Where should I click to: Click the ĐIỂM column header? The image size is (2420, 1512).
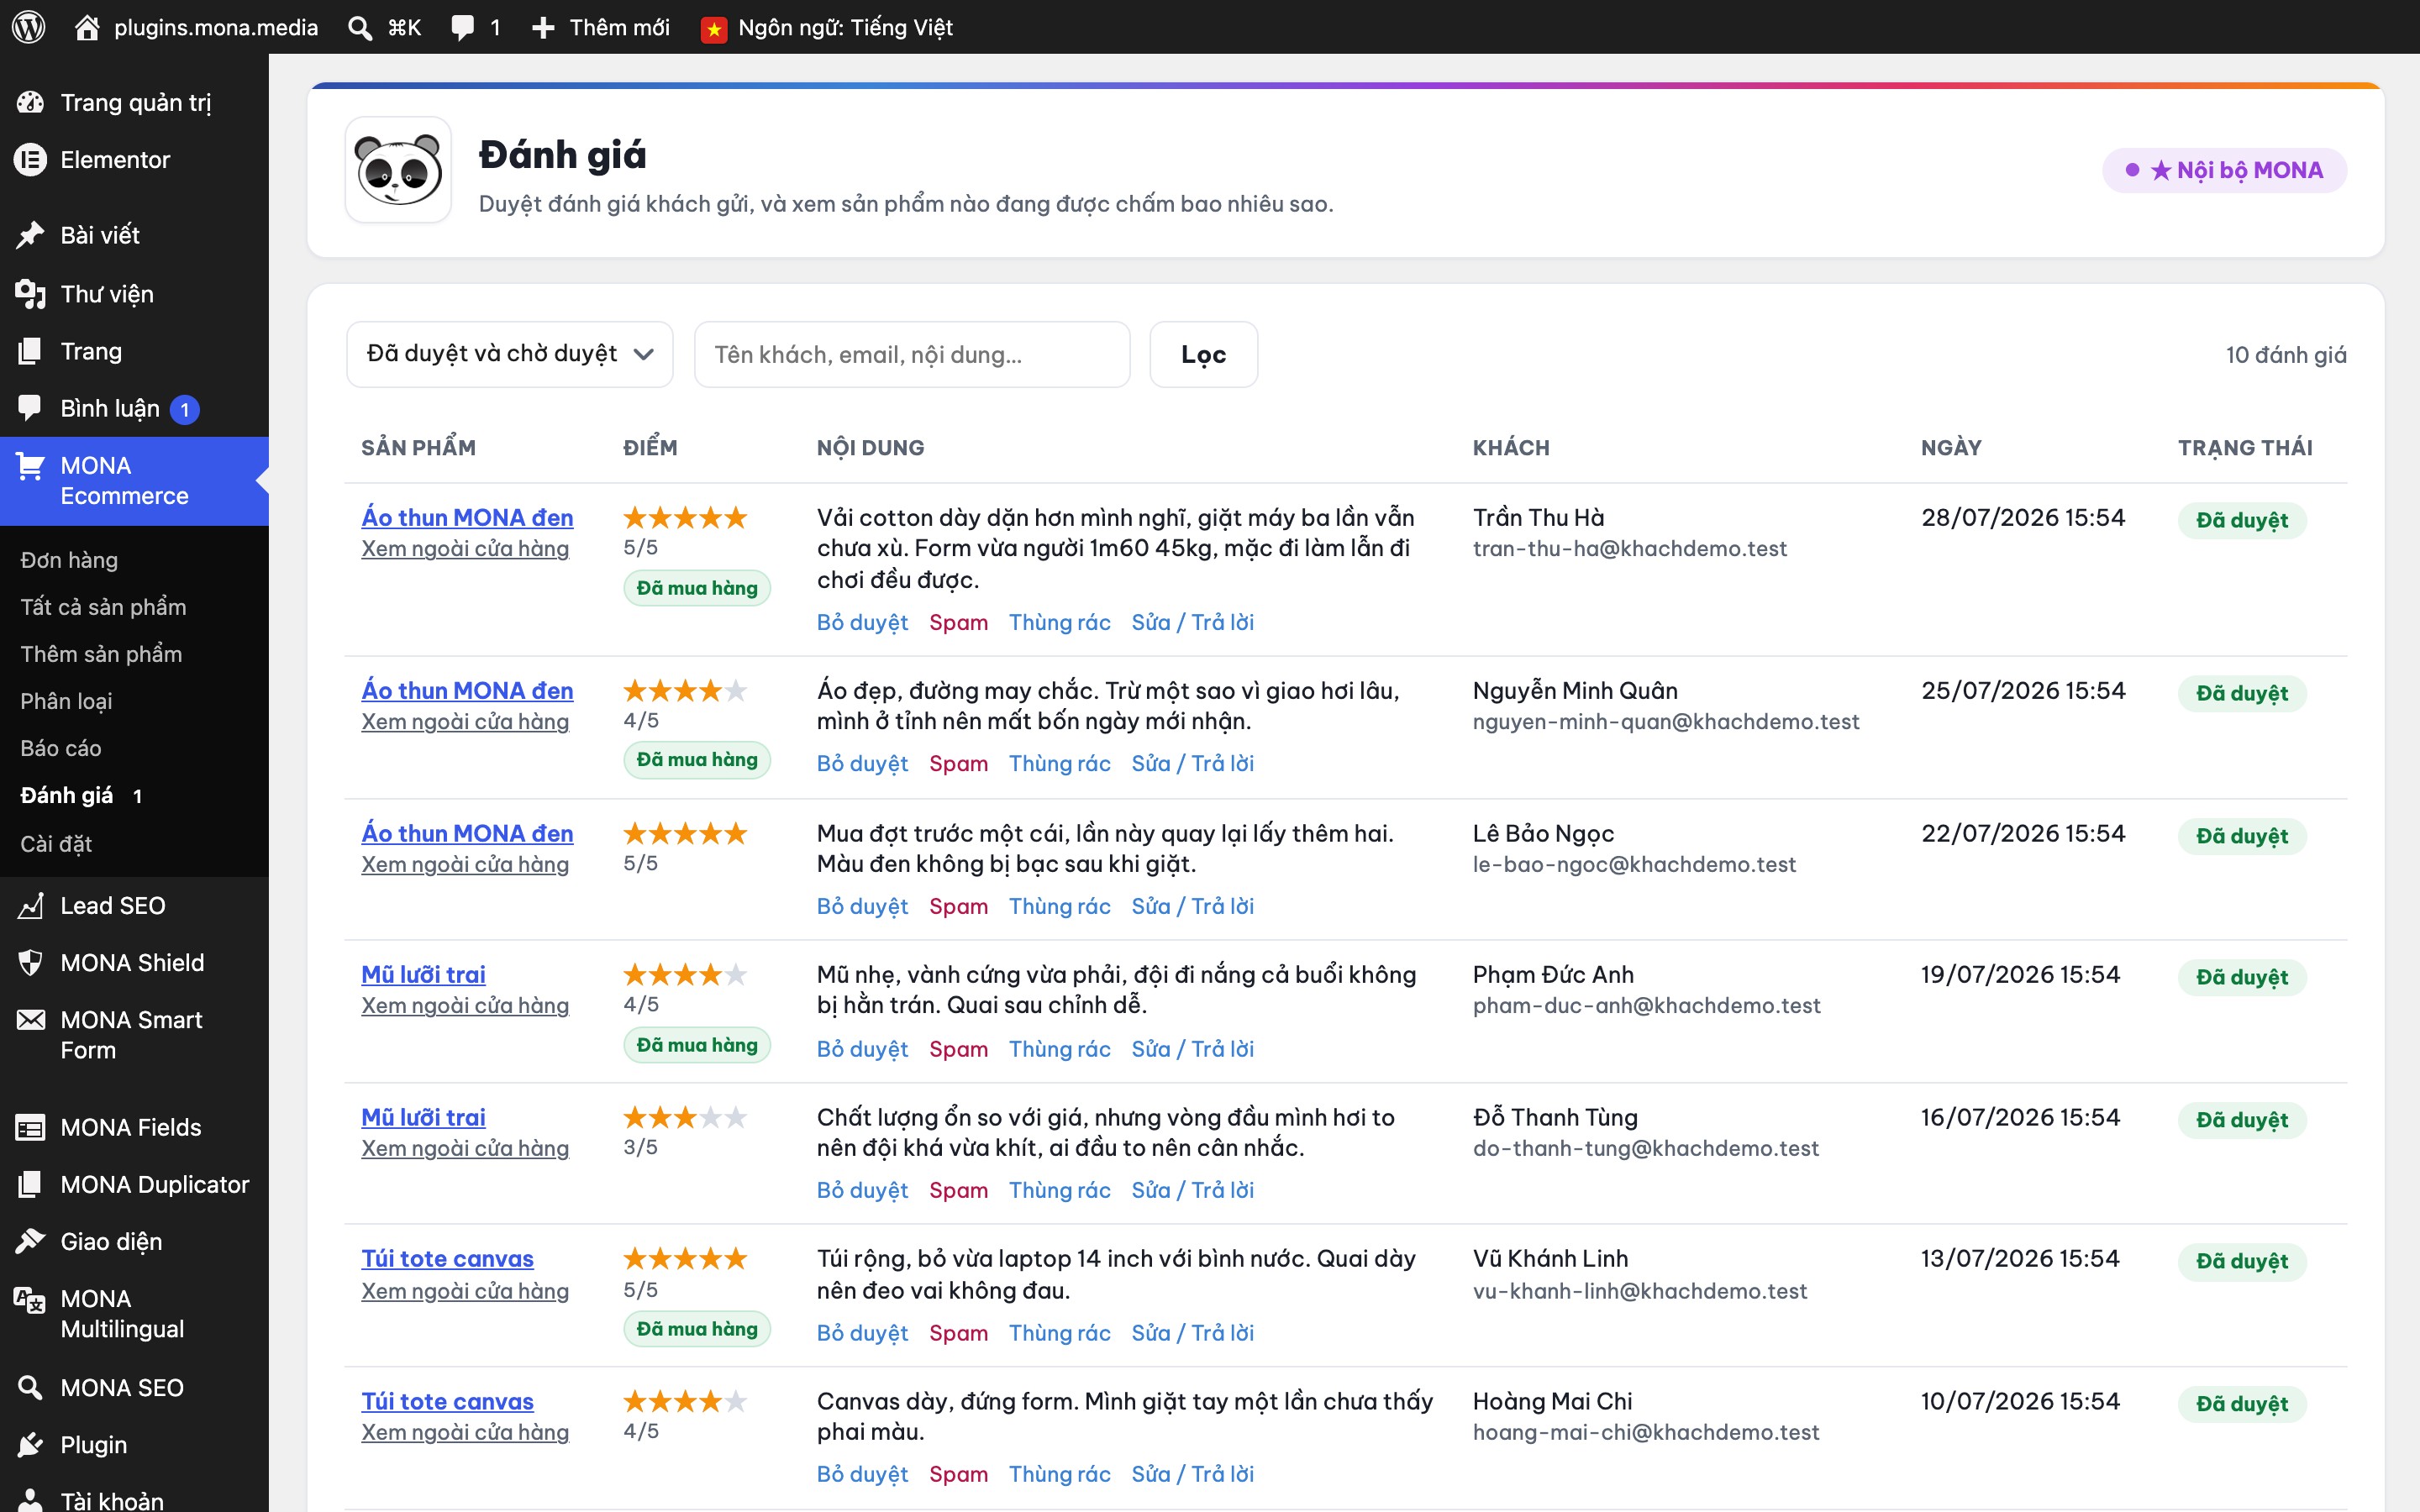[650, 448]
